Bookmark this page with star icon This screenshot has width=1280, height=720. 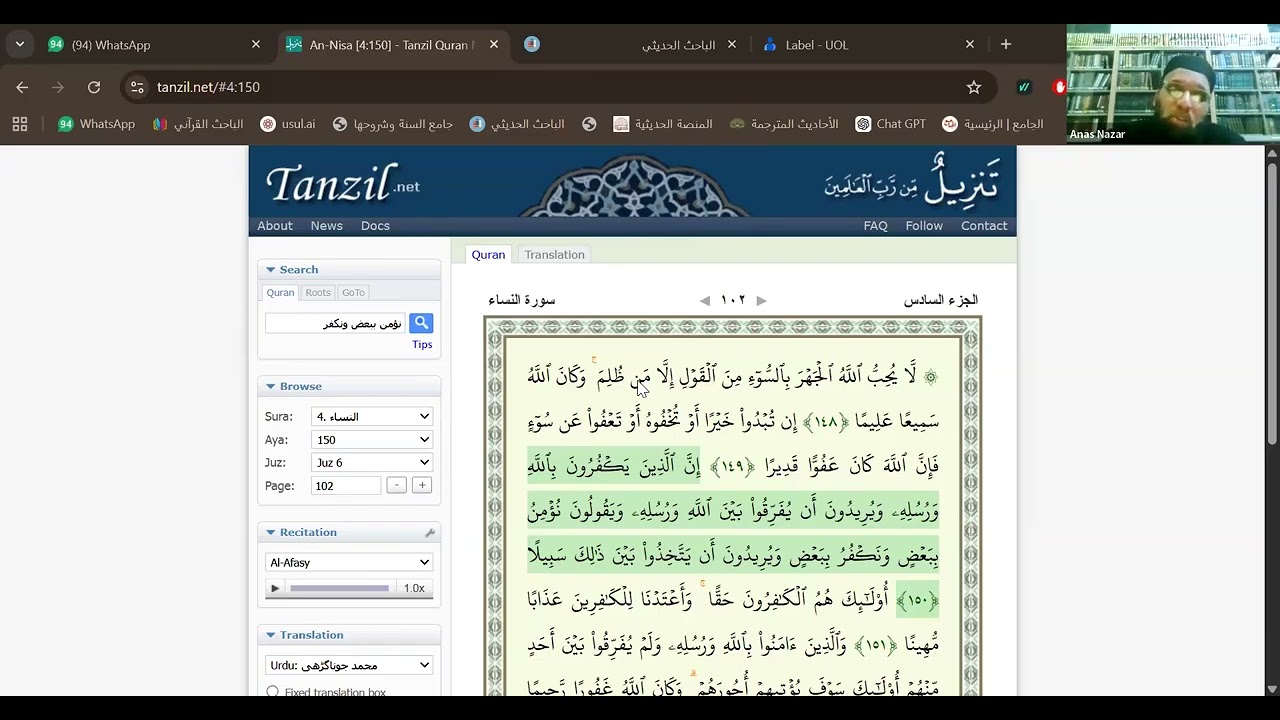pos(974,87)
